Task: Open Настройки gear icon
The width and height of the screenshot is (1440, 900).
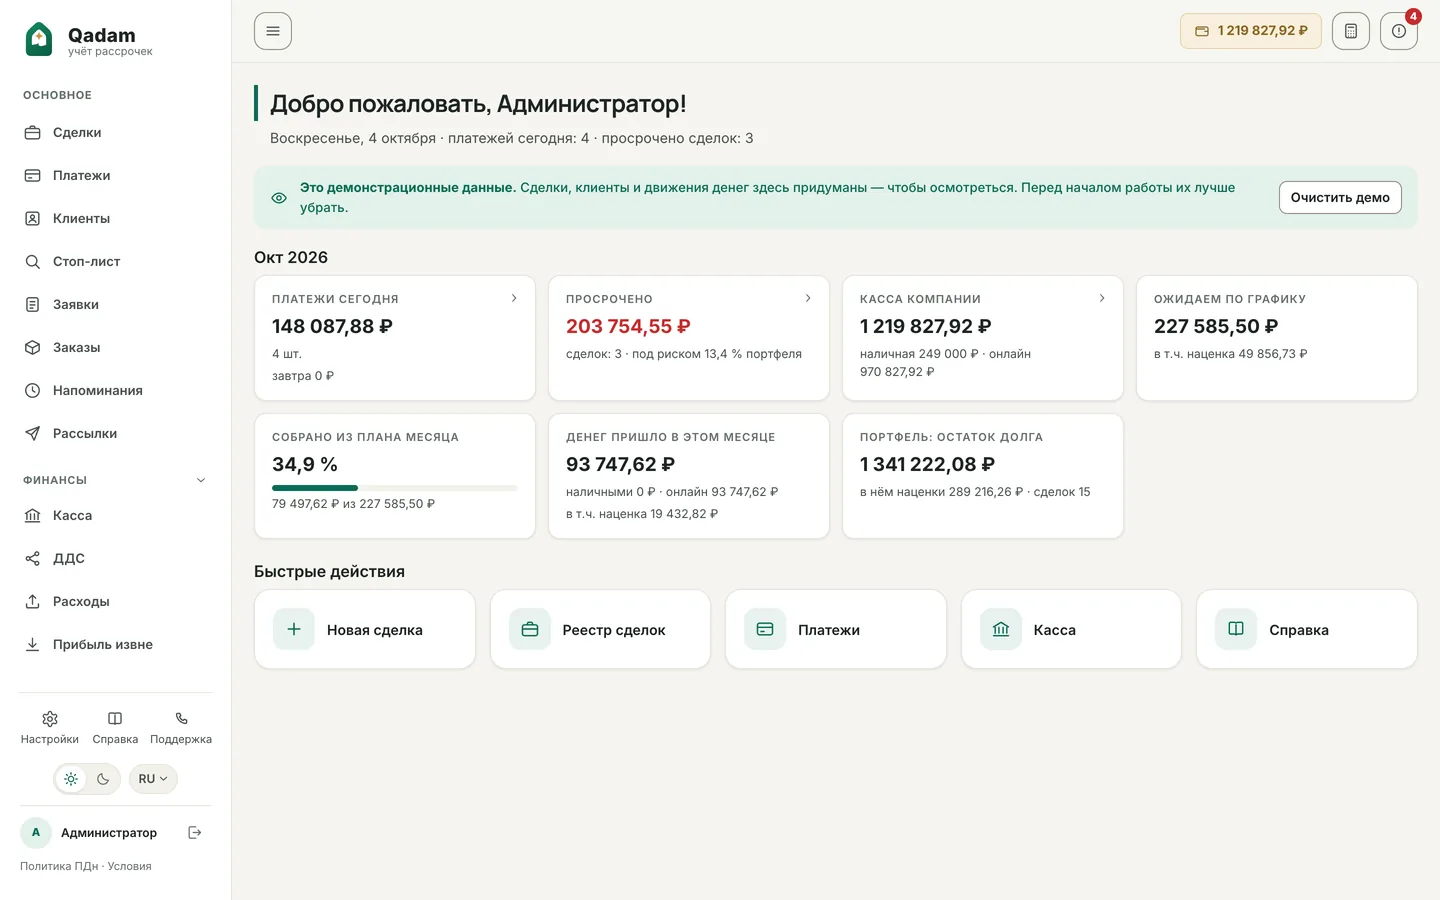Action: point(50,719)
